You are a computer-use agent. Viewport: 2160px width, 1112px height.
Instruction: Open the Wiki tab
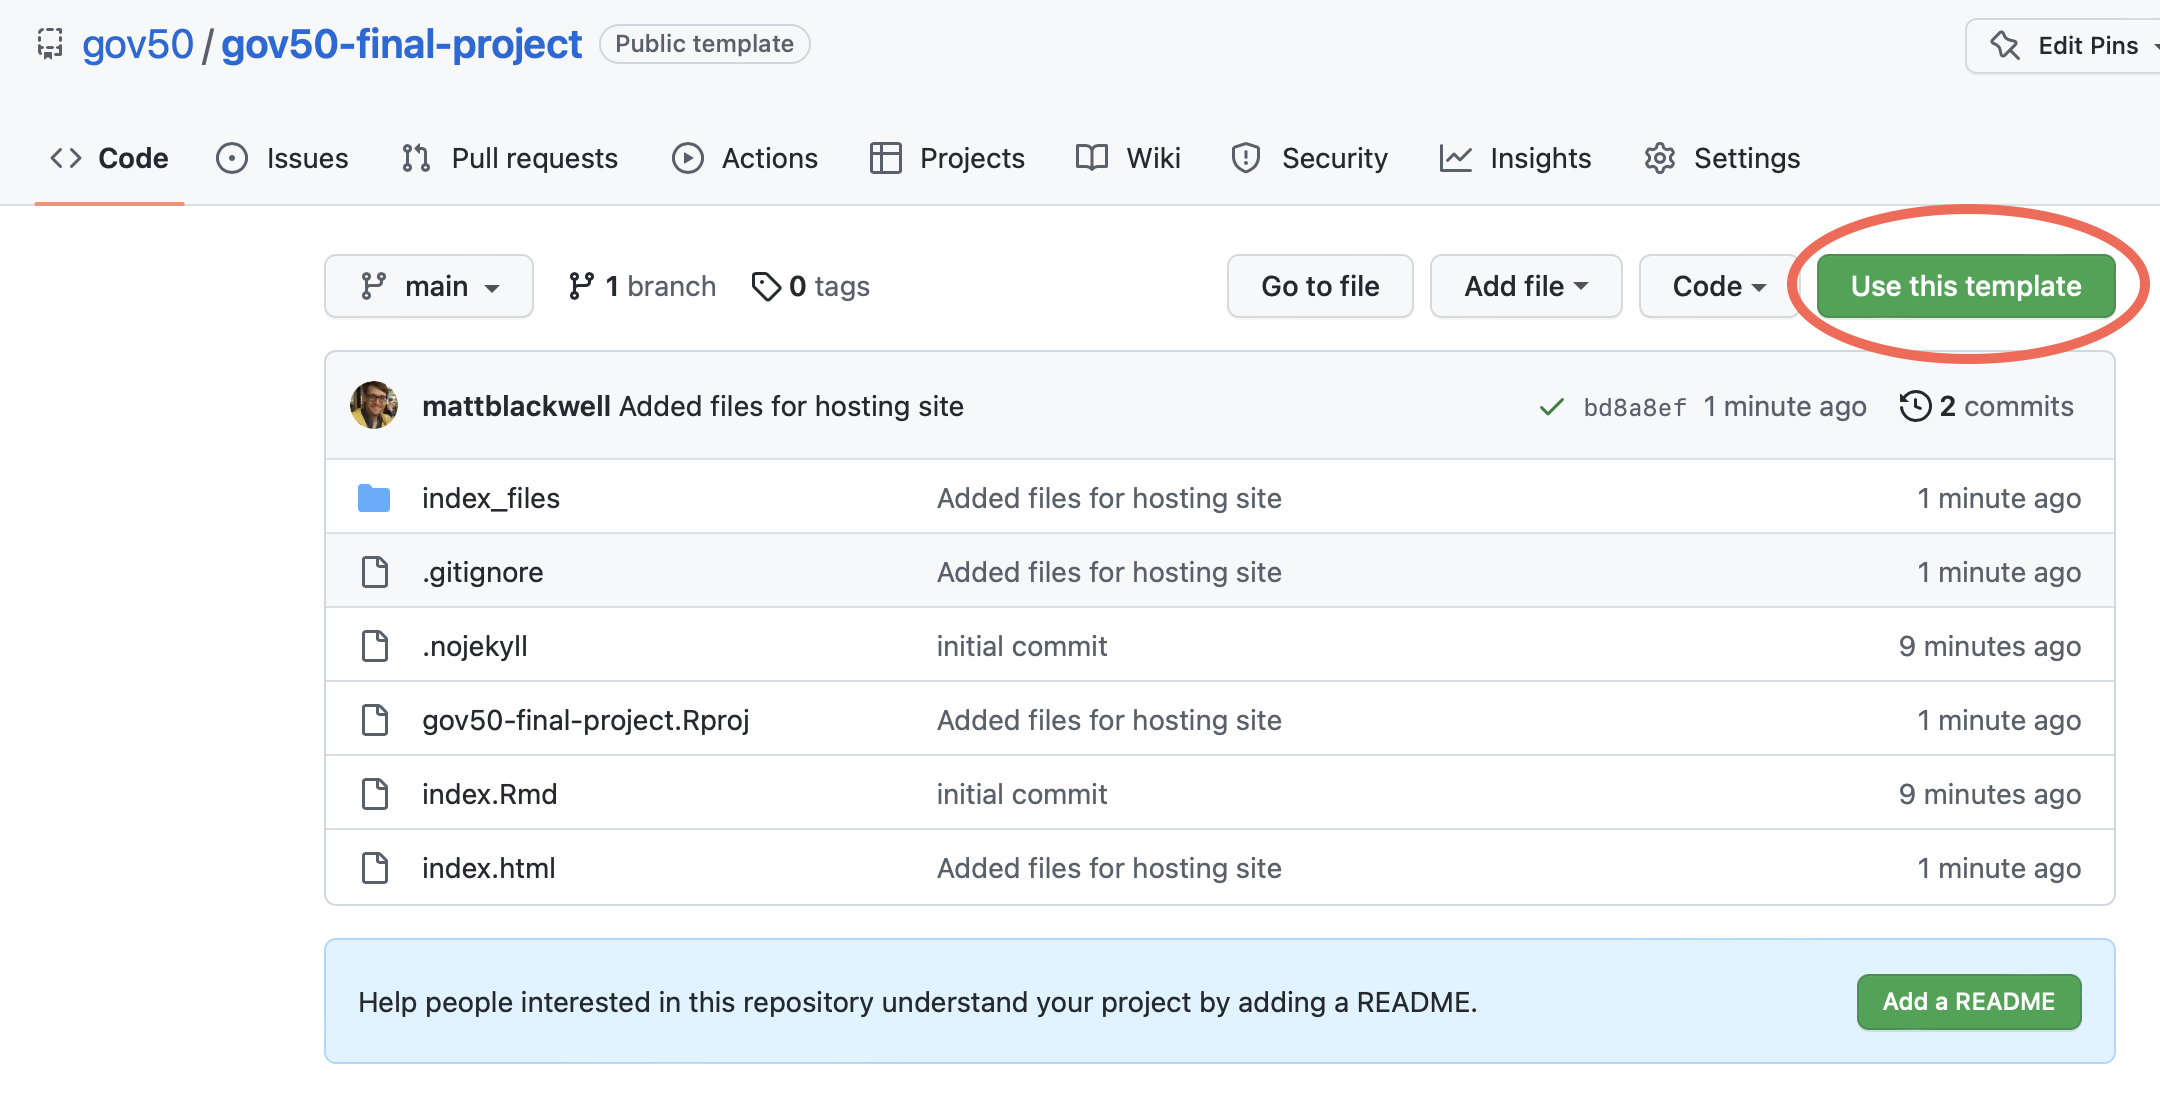click(x=1128, y=158)
